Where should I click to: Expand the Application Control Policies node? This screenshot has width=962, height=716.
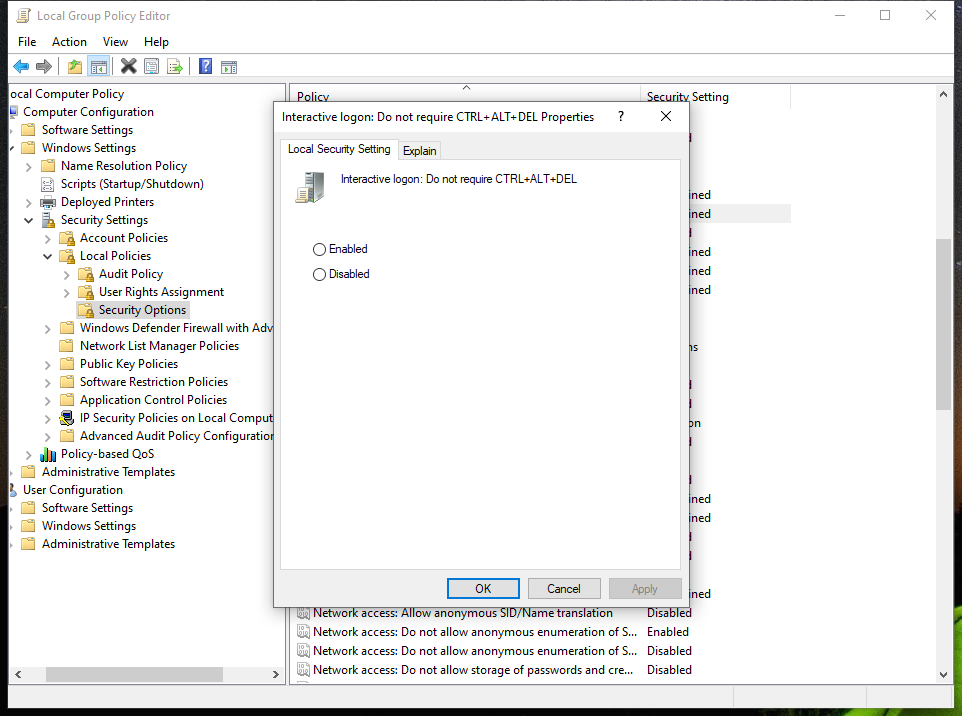pyautogui.click(x=47, y=401)
